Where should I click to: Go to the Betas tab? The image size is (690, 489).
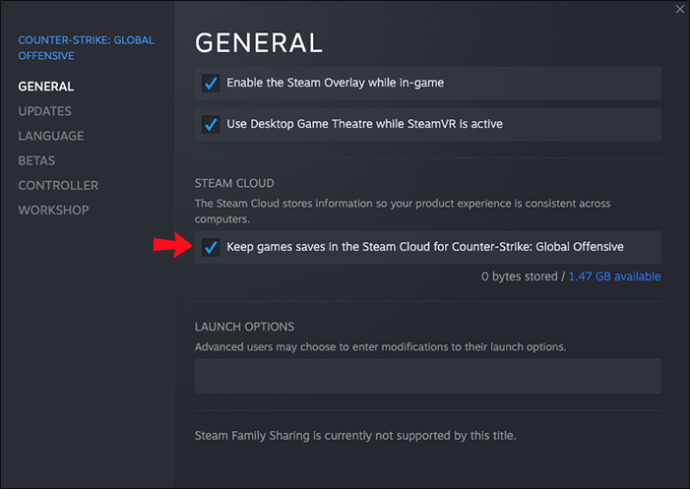click(x=36, y=161)
